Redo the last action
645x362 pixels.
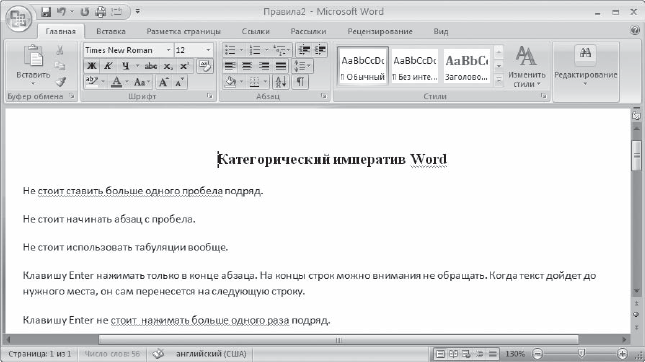point(85,12)
